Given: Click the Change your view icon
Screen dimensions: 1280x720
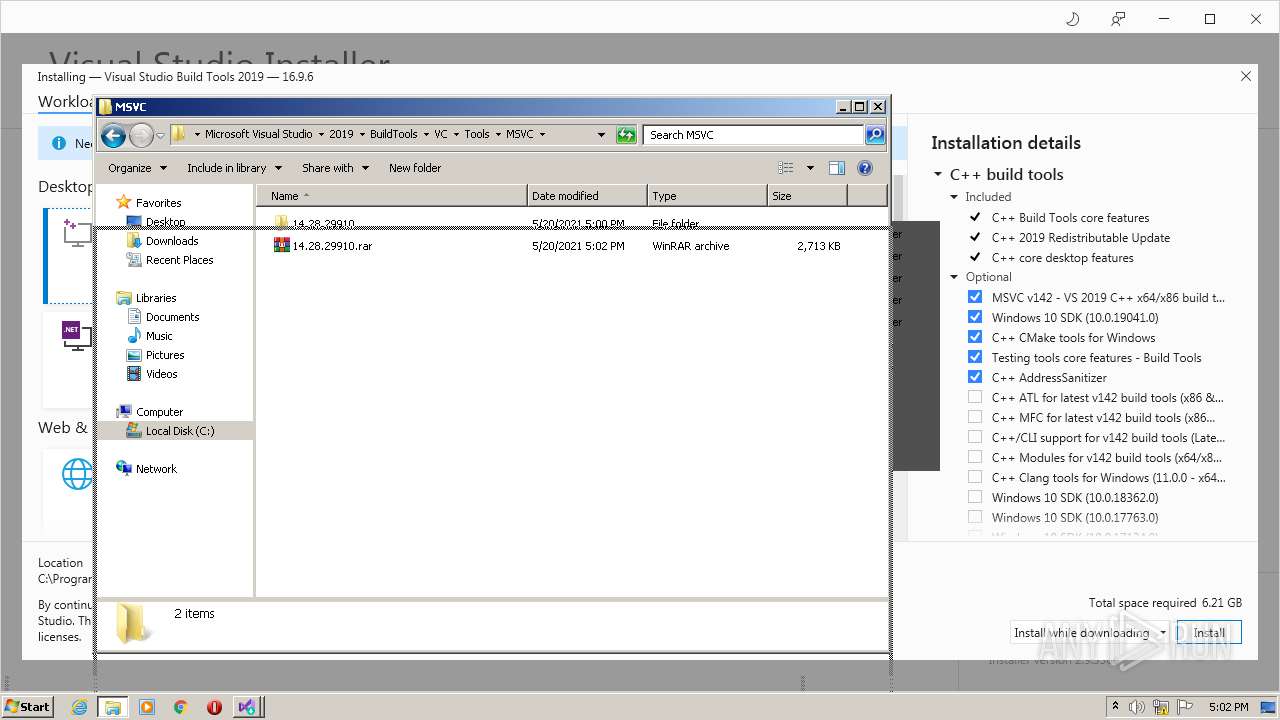Looking at the screenshot, I should pos(786,168).
